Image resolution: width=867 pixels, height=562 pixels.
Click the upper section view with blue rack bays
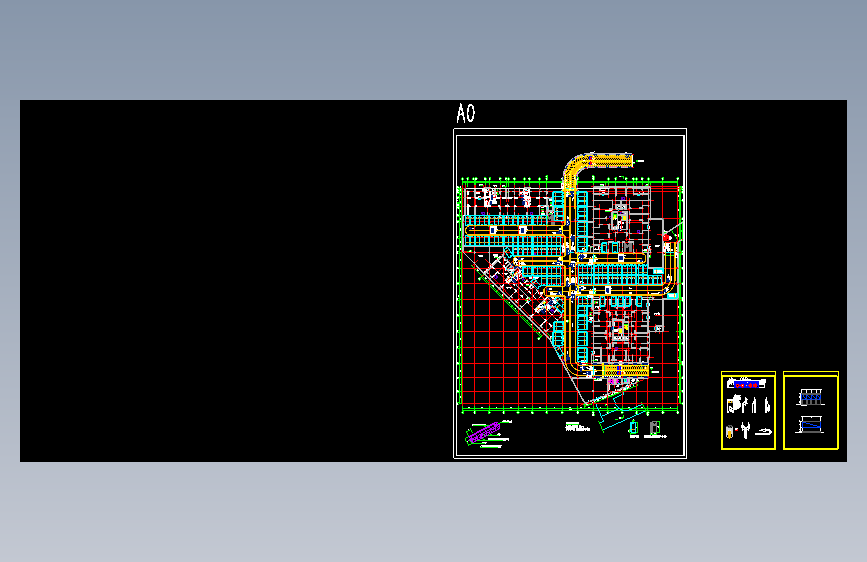click(x=811, y=397)
